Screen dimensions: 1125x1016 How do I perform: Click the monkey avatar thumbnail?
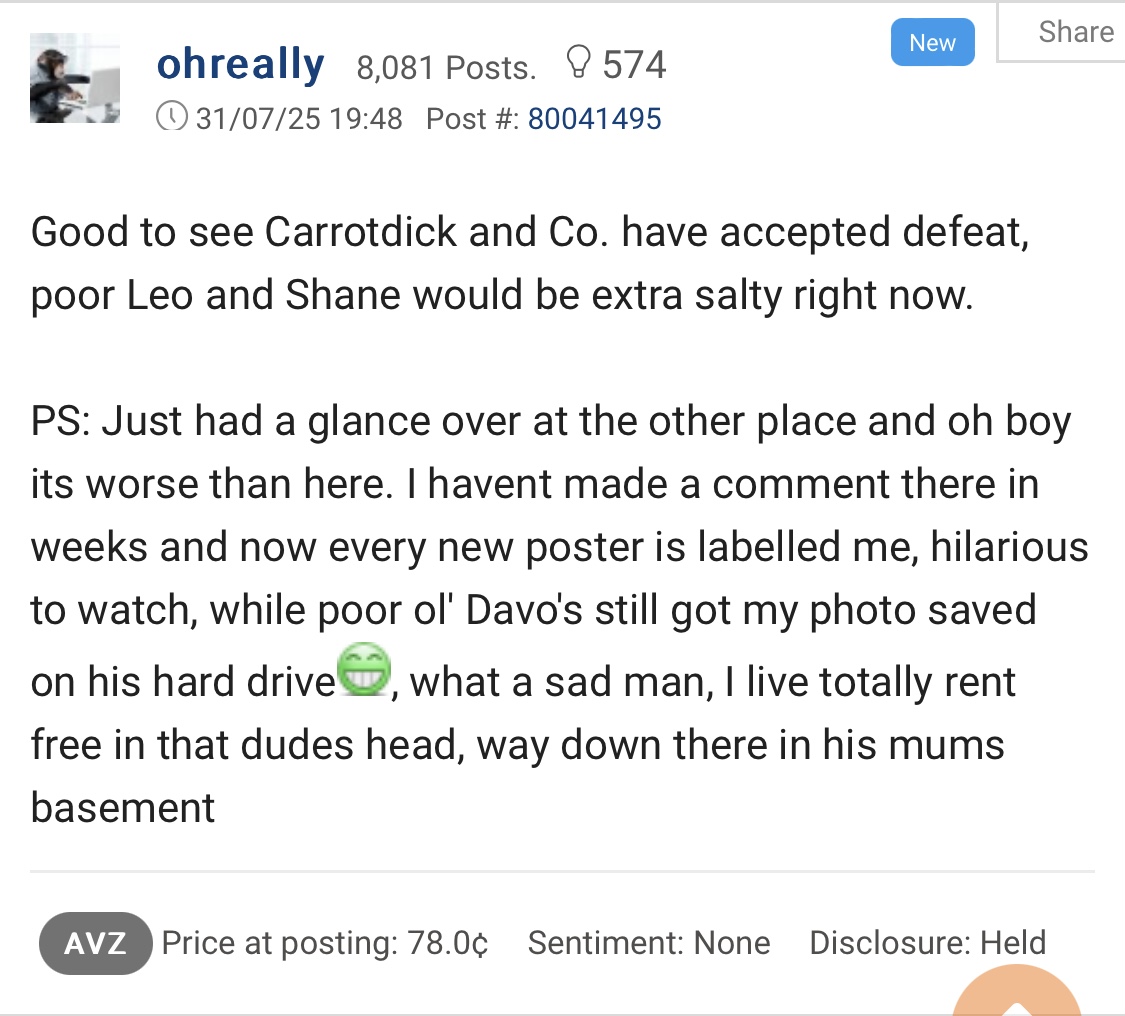(75, 78)
